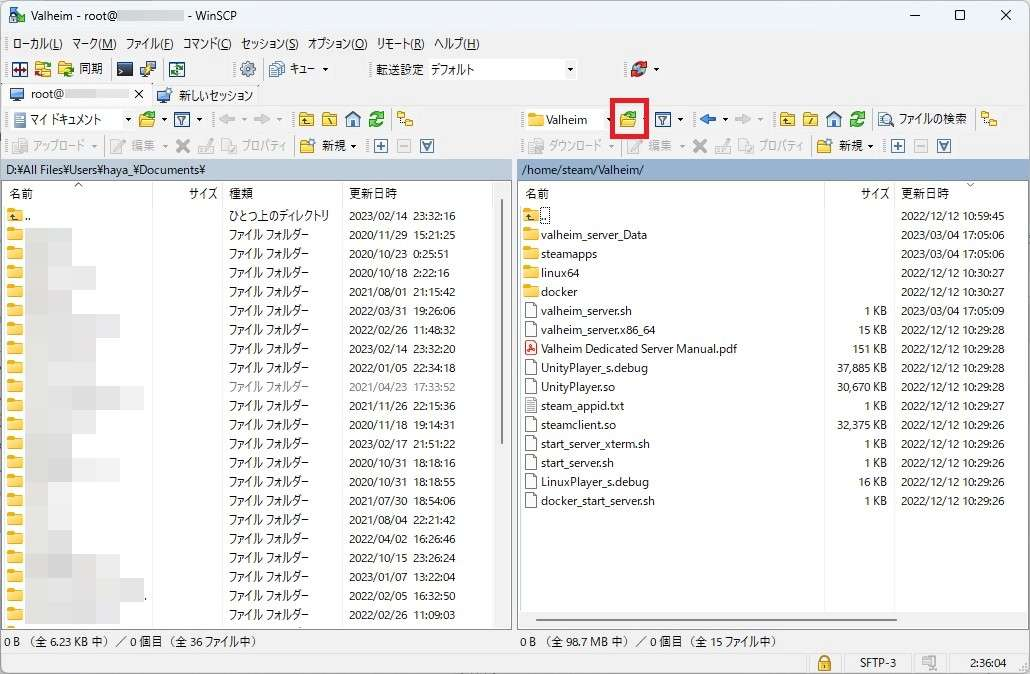Click the remote open directory icon

click(629, 120)
